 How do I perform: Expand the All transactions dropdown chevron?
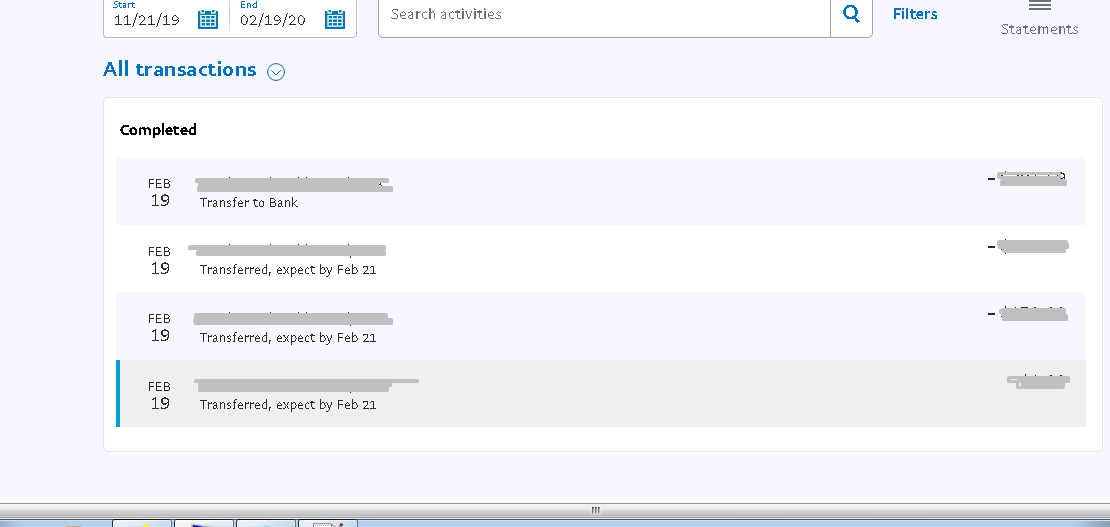click(276, 72)
